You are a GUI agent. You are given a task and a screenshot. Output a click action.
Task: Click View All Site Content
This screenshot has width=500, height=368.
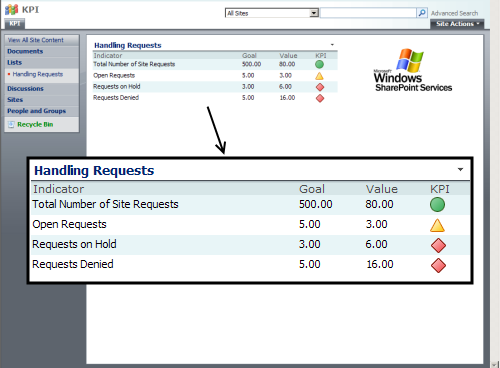coord(36,40)
